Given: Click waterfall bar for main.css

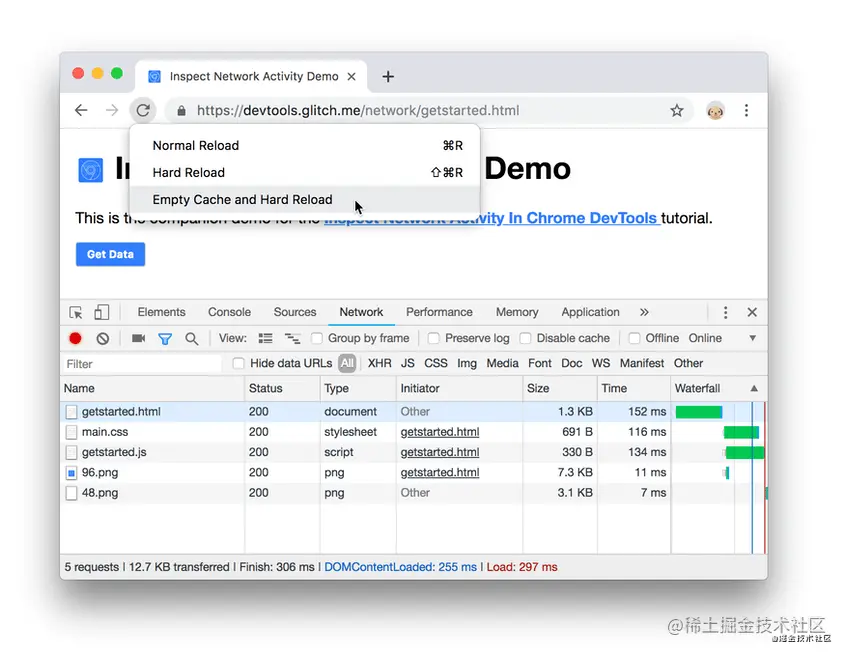Looking at the screenshot, I should click(741, 432).
